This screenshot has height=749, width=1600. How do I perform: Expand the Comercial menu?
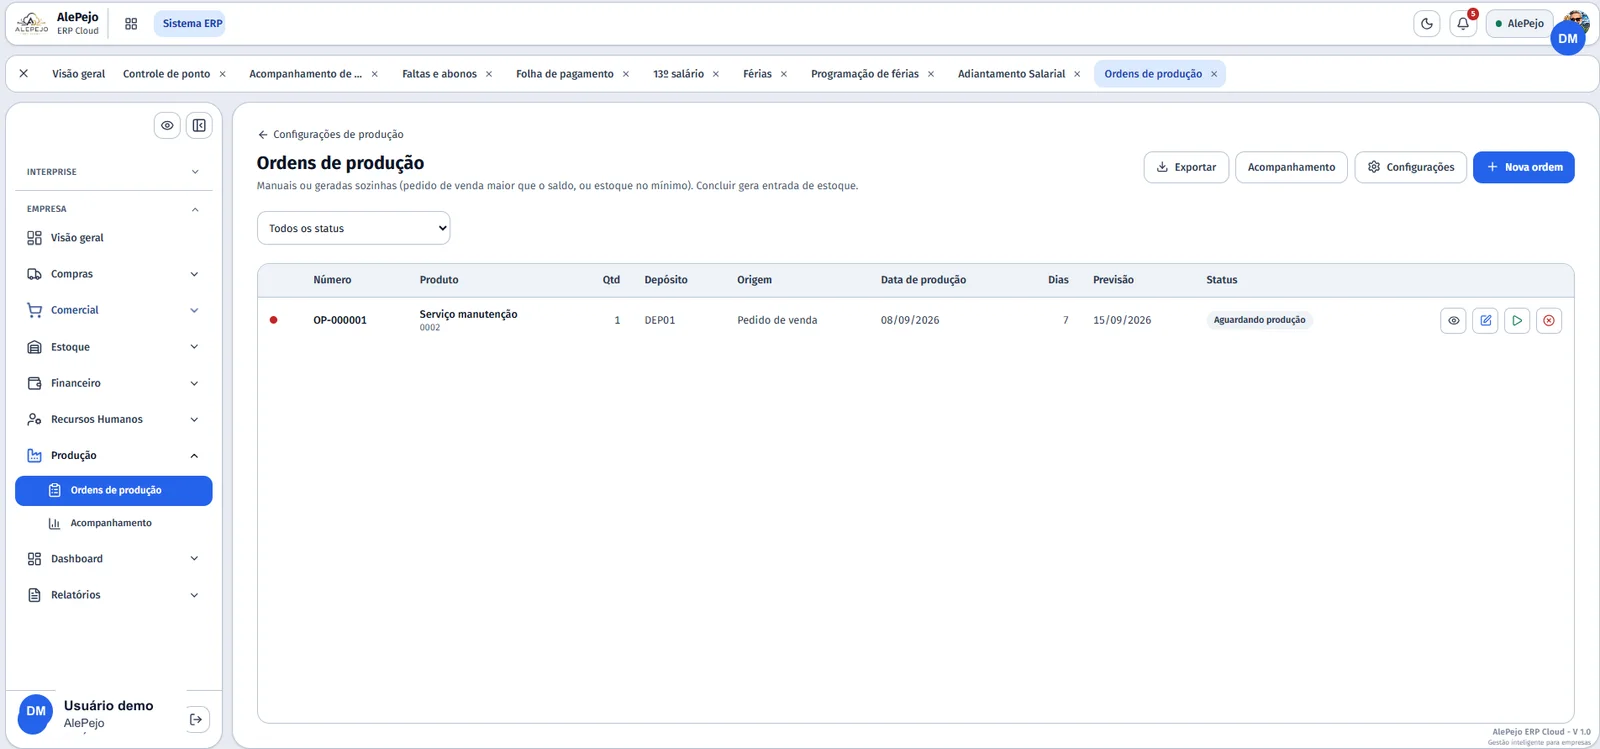click(114, 310)
